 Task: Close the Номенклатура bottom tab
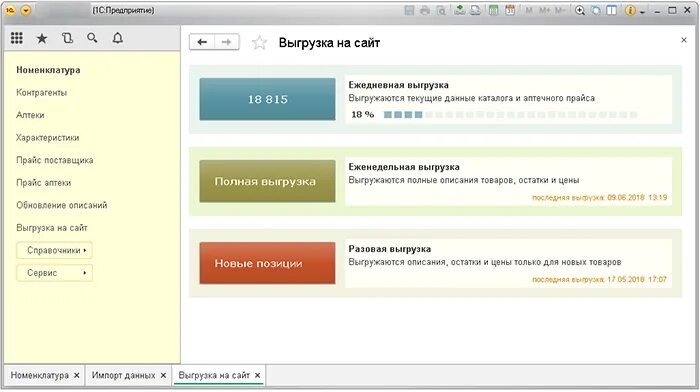tap(77, 375)
